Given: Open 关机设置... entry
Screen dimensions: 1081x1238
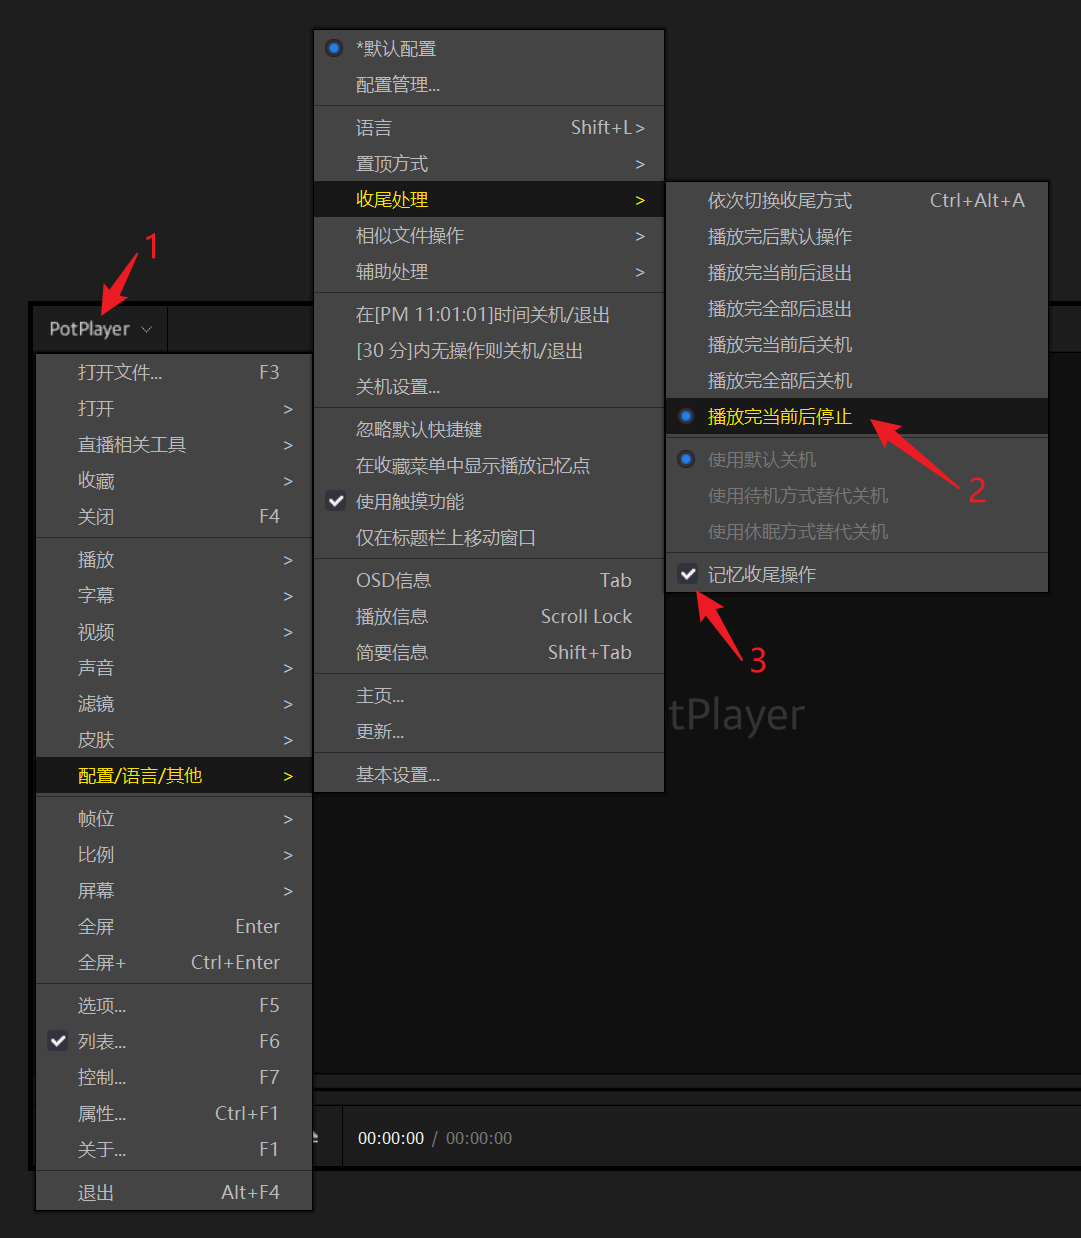Looking at the screenshot, I should [x=397, y=387].
